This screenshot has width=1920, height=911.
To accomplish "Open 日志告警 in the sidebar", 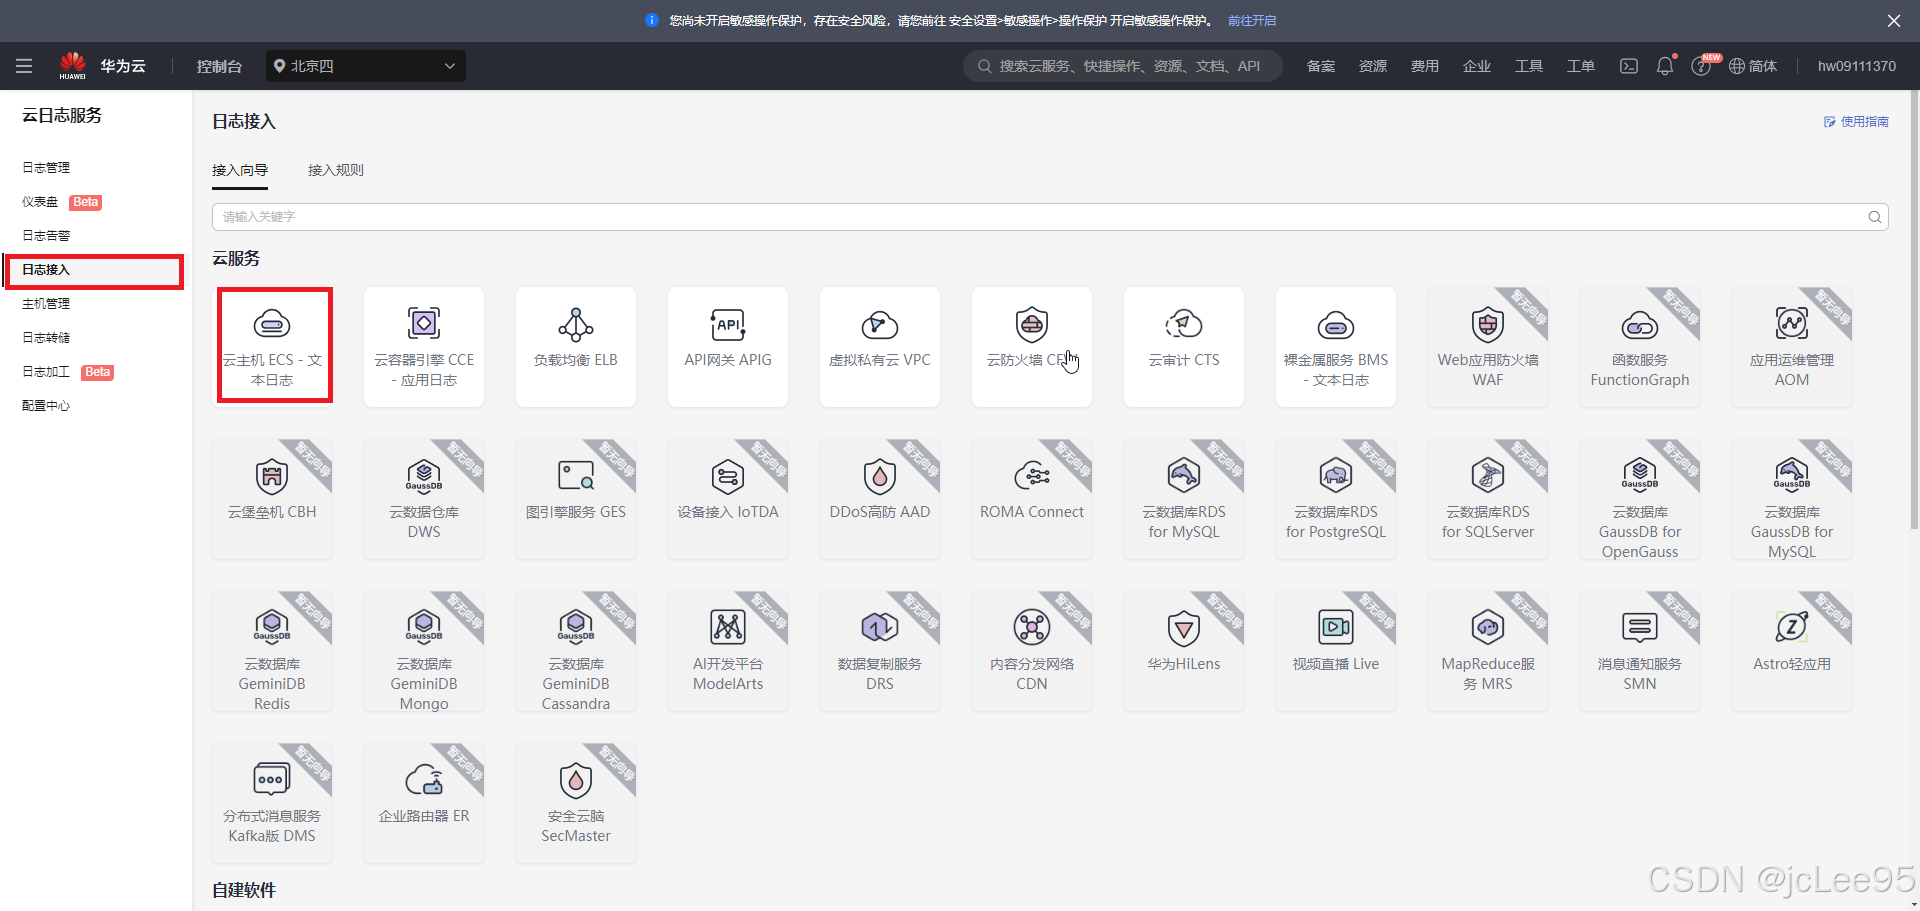I will [46, 236].
